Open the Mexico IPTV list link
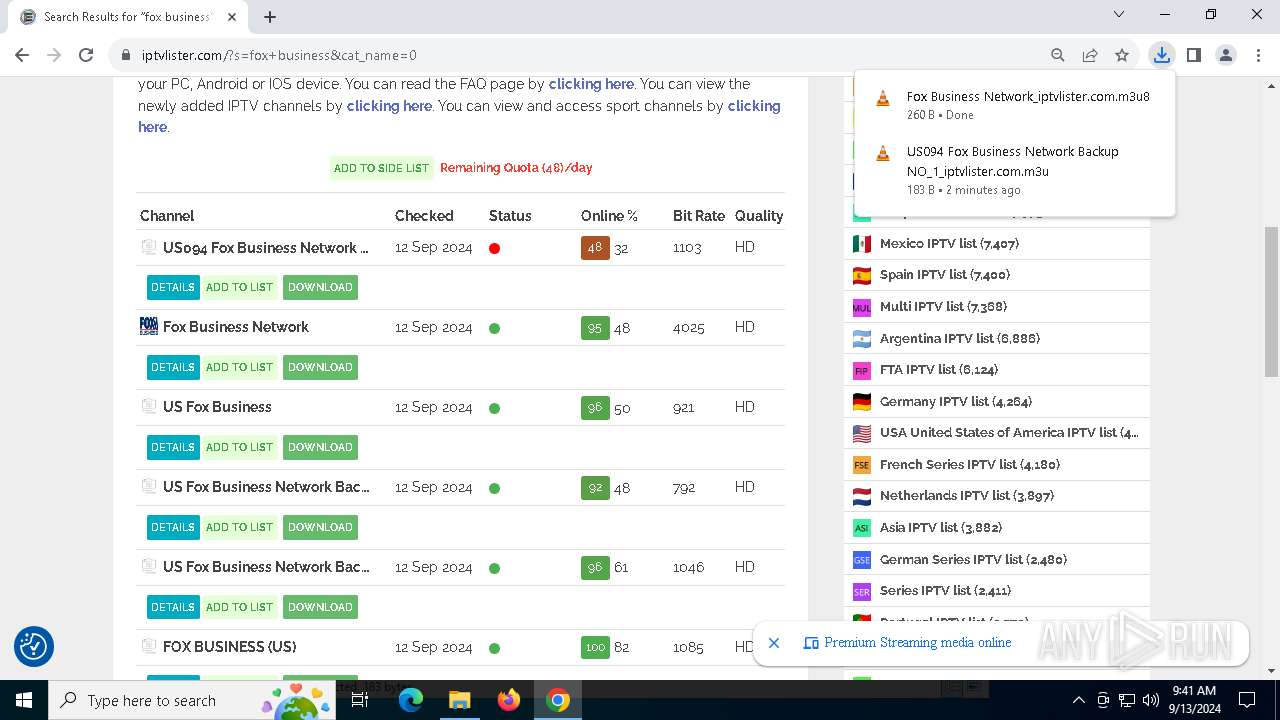This screenshot has height=720, width=1280. click(949, 243)
